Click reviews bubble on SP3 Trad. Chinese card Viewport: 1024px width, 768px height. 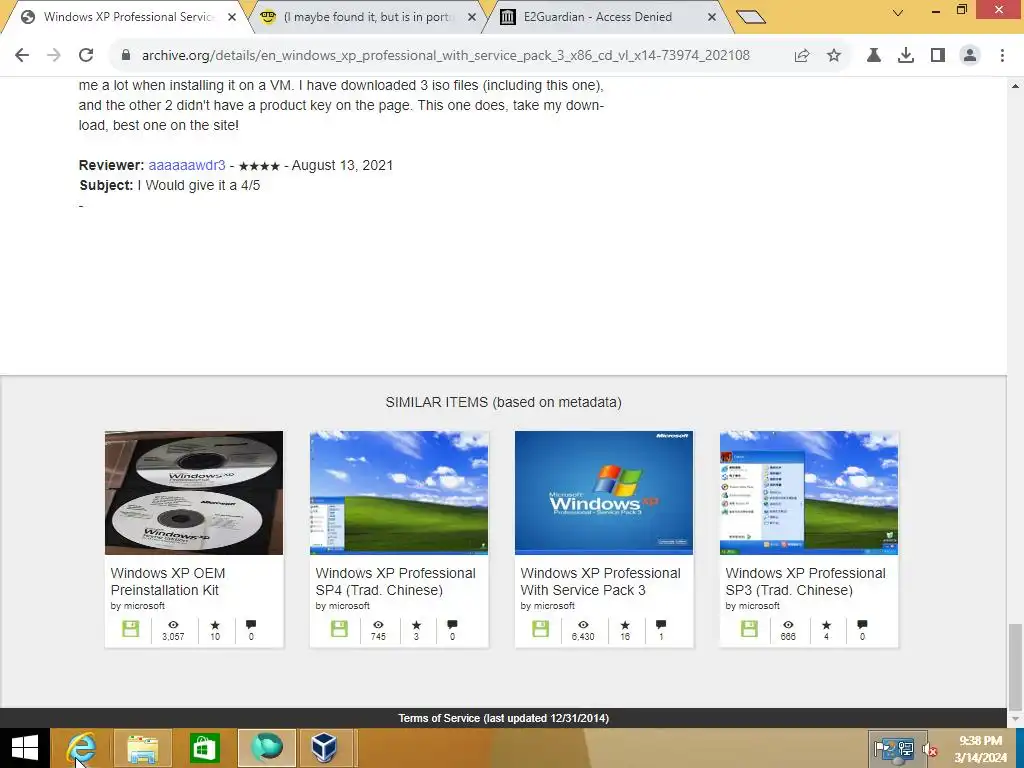[862, 625]
